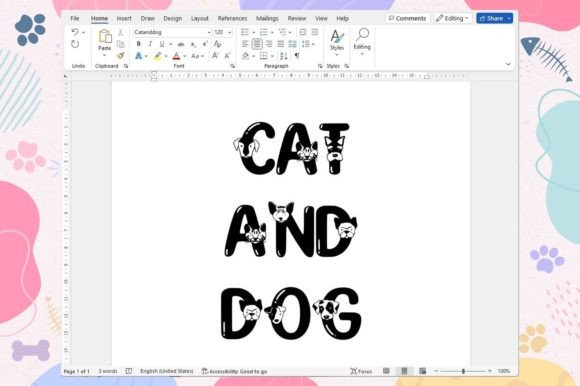Switch to the Mailings tab
The image size is (580, 386).
tap(267, 18)
